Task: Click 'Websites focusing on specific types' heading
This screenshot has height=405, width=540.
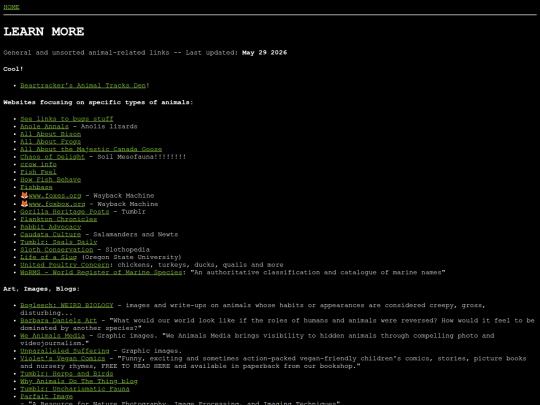Action: (98, 102)
